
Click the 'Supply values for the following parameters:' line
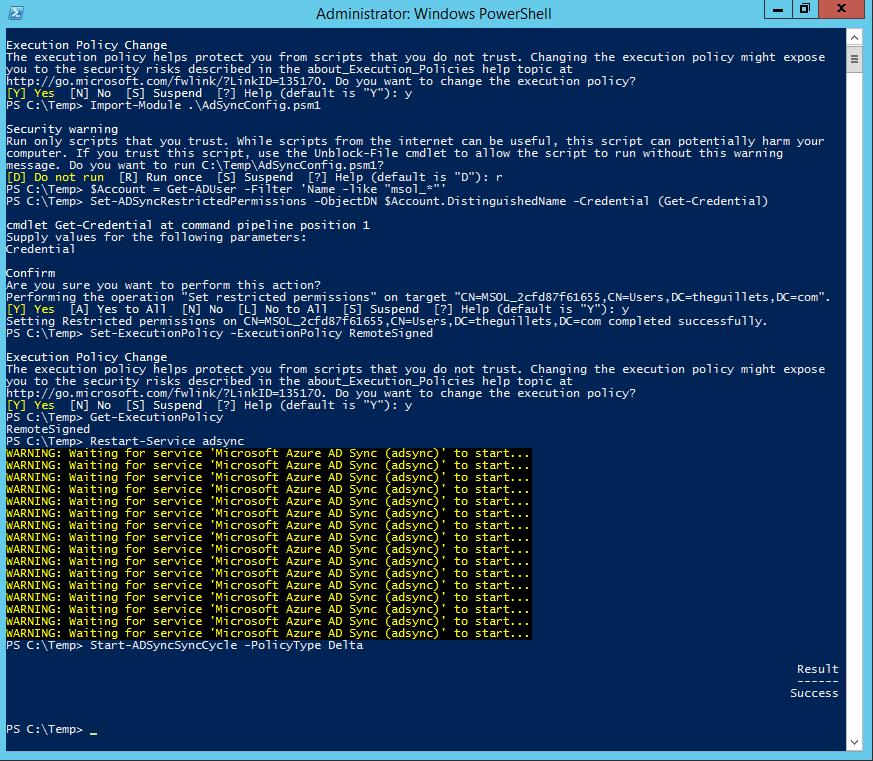pyautogui.click(x=156, y=237)
